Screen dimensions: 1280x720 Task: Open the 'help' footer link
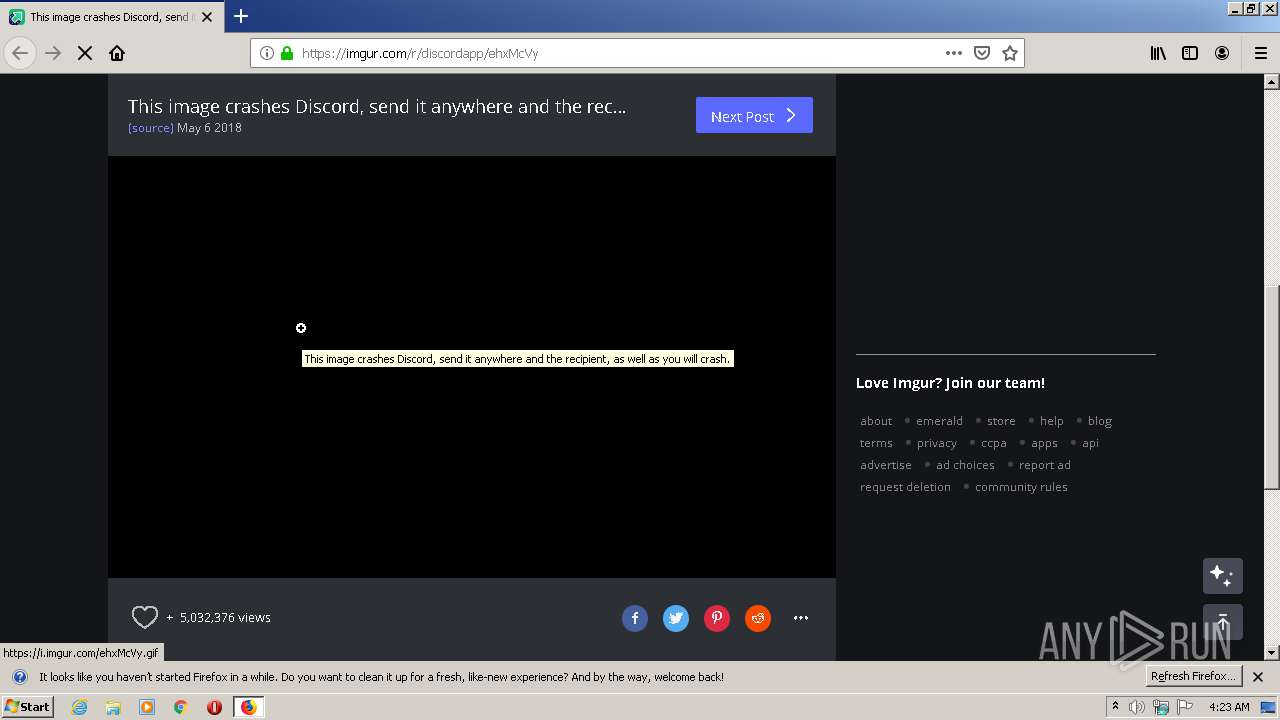[x=1051, y=421]
